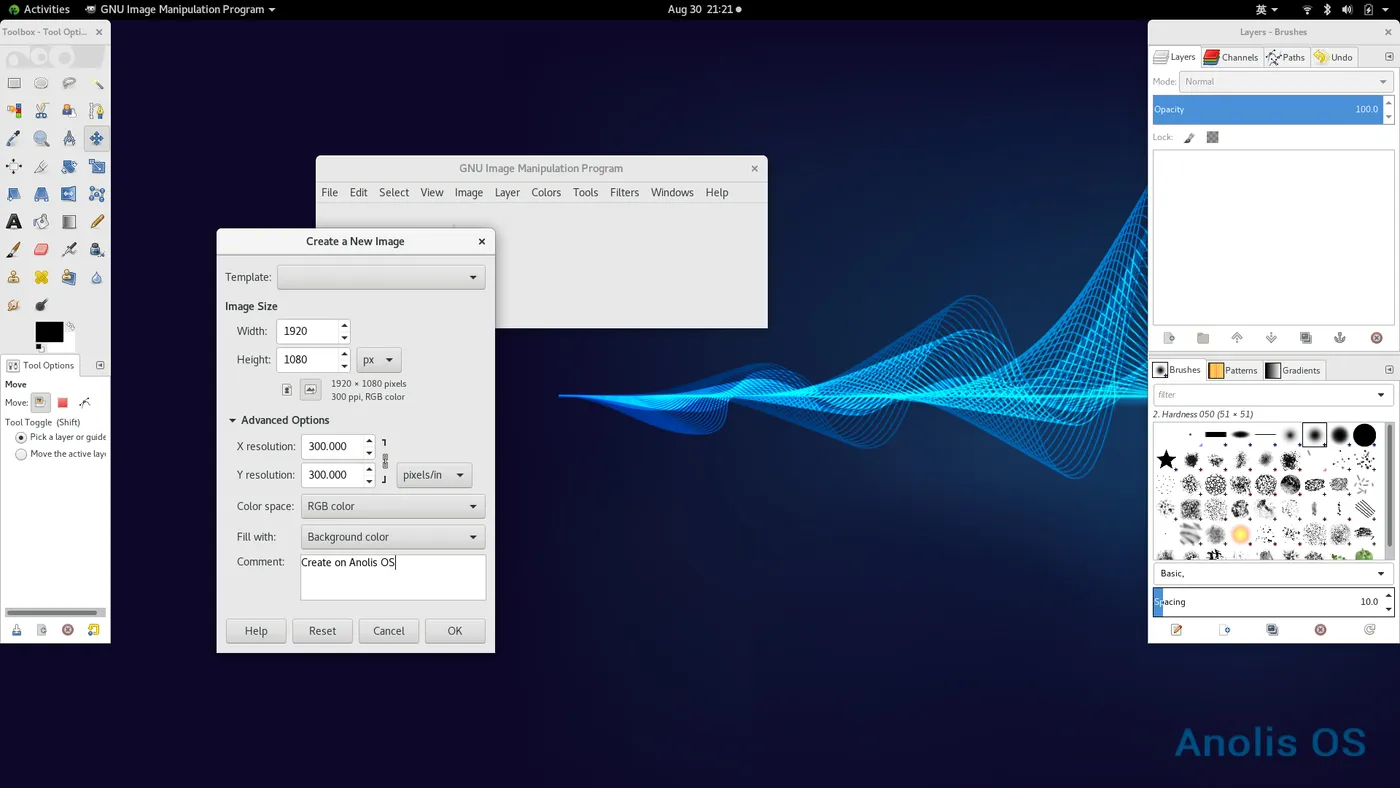
Task: Open the File menu
Action: click(x=329, y=192)
